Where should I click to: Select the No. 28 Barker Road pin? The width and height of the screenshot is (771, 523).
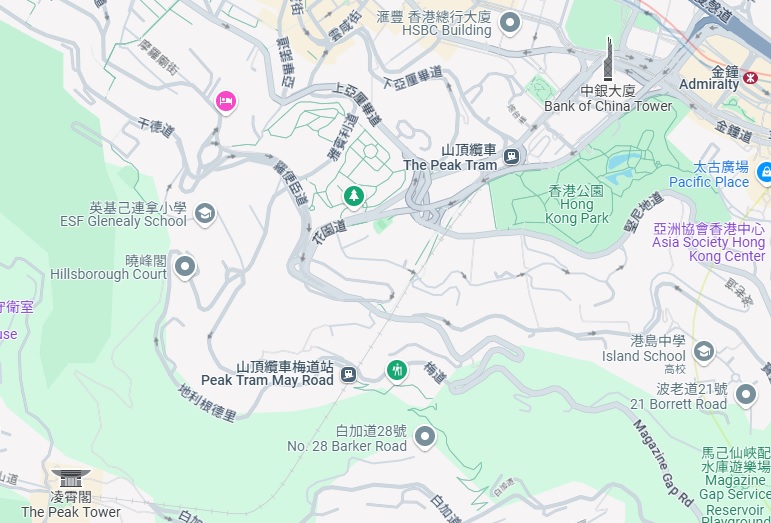tap(425, 436)
